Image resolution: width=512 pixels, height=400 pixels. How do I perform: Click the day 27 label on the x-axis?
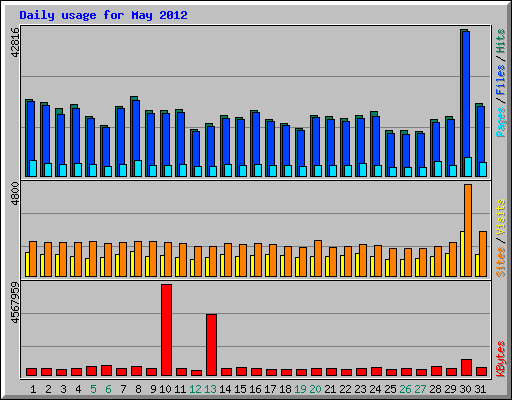[420, 389]
